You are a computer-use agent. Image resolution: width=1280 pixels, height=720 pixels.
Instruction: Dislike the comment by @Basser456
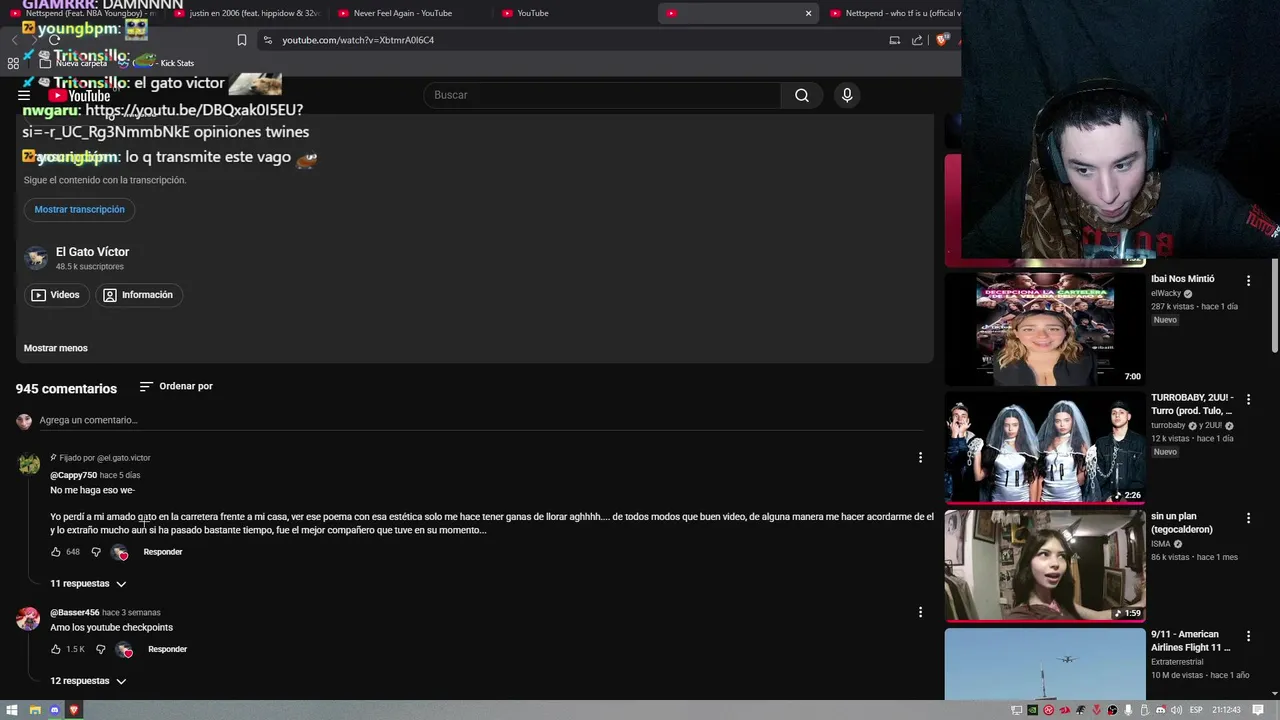[100, 649]
